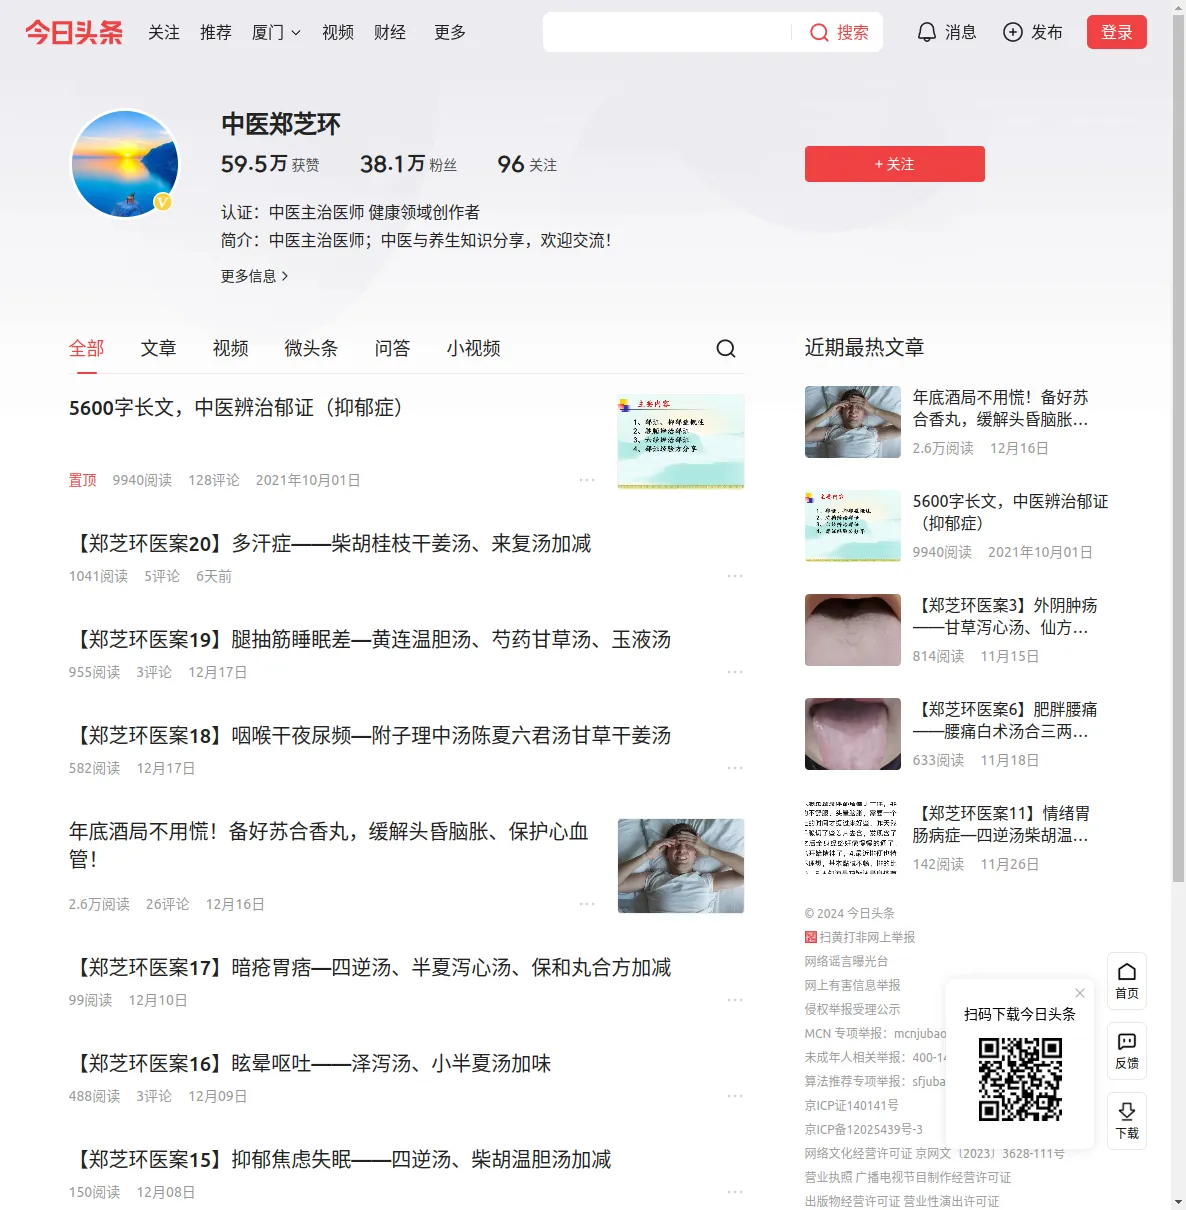Open thumbnail of 5600字长文 post in feed
The height and width of the screenshot is (1210, 1186).
click(x=681, y=442)
